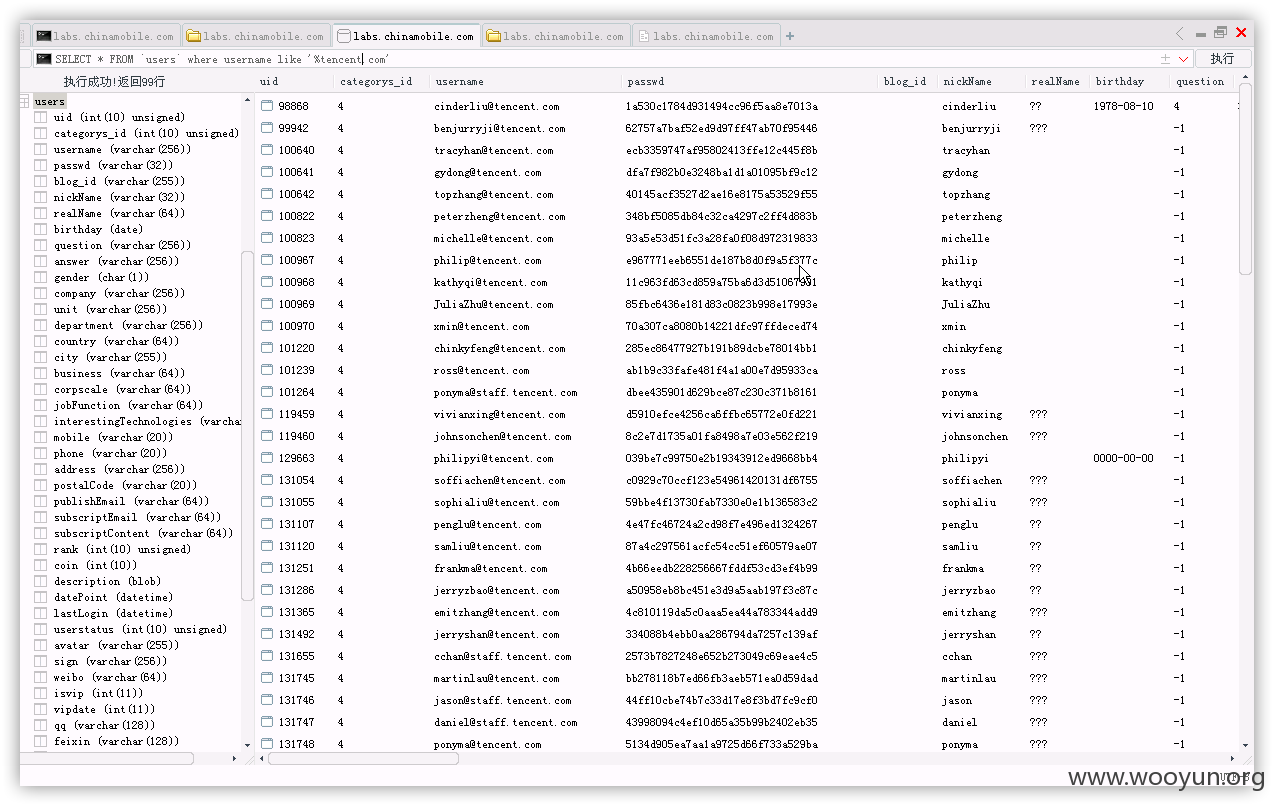This screenshot has width=1274, height=806.
Task: Click the row icon for uid 119459
Action: pos(267,414)
